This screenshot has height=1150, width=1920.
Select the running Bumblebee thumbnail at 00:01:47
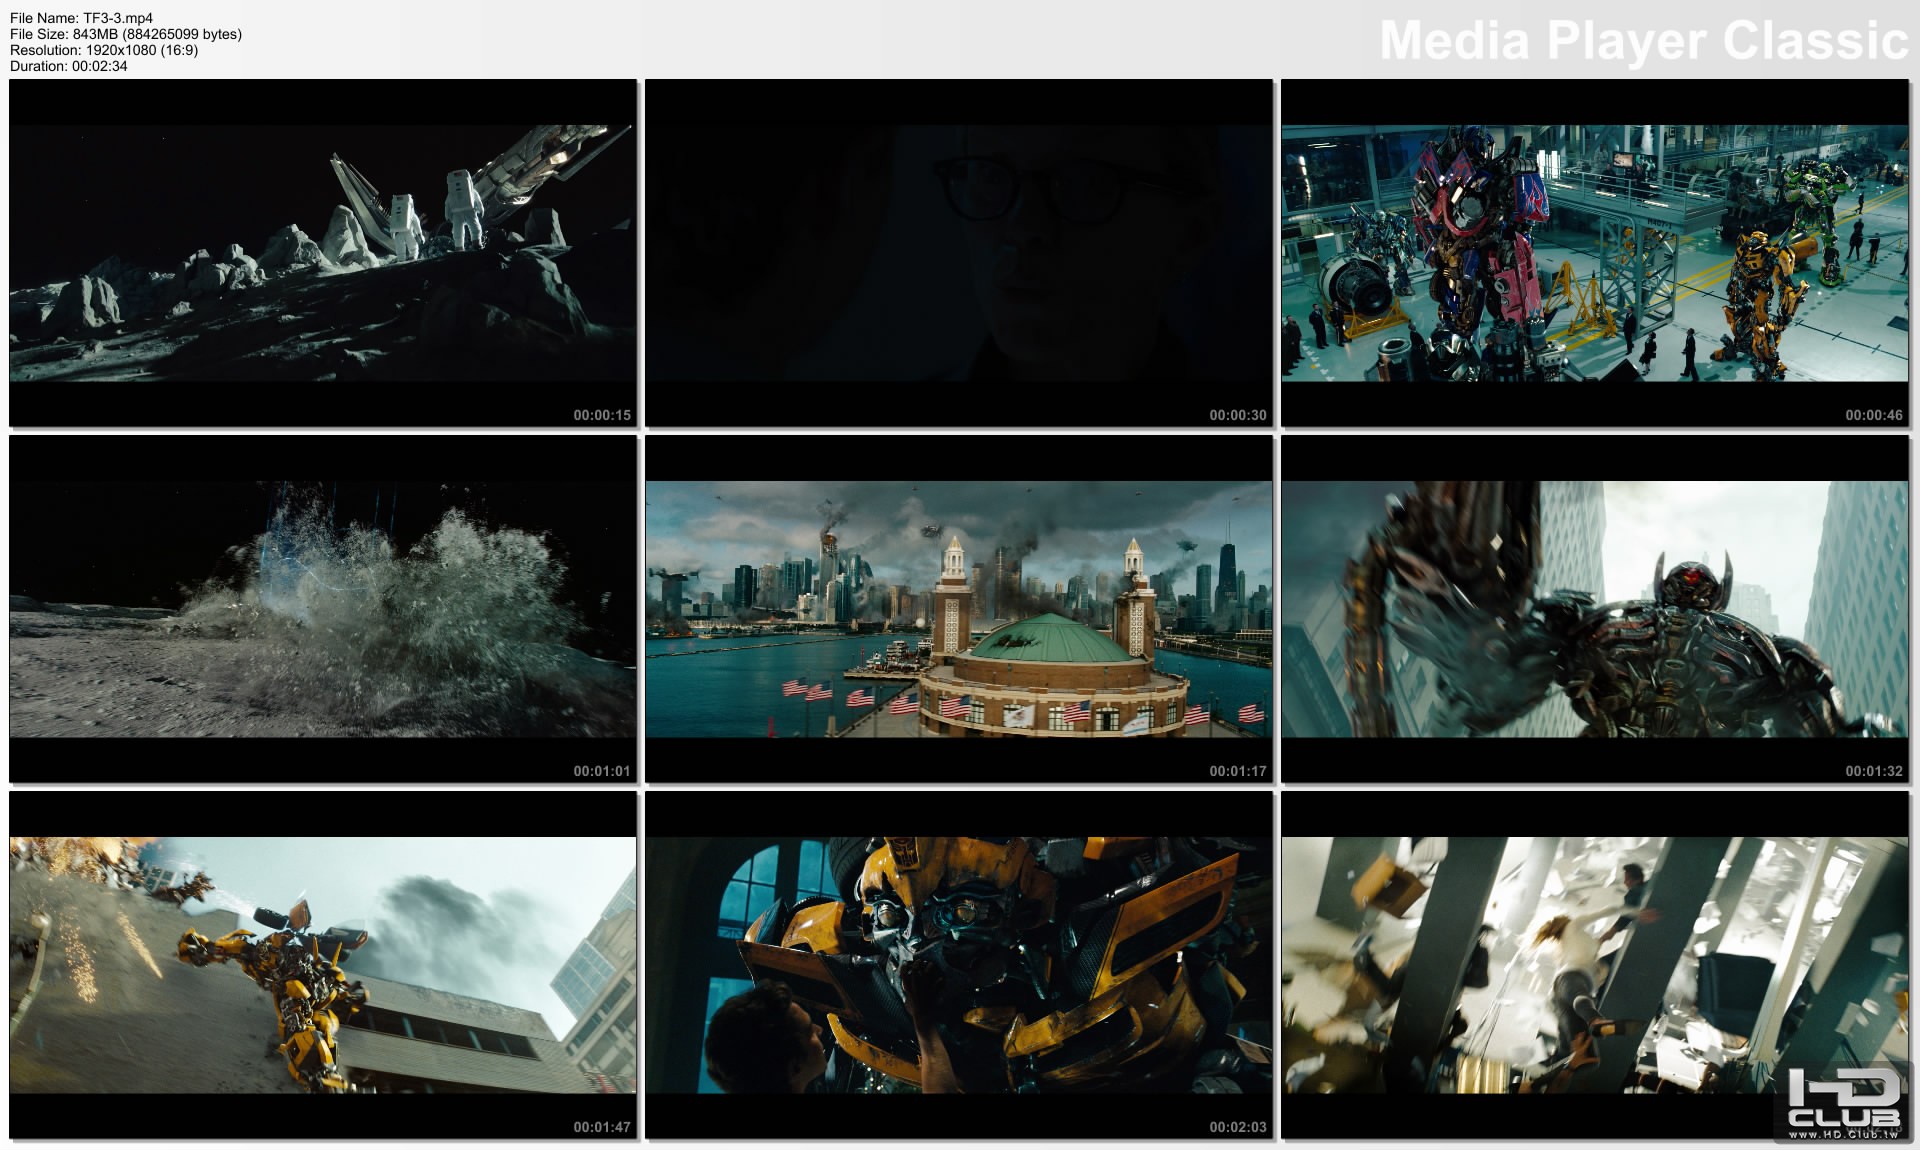coord(323,965)
